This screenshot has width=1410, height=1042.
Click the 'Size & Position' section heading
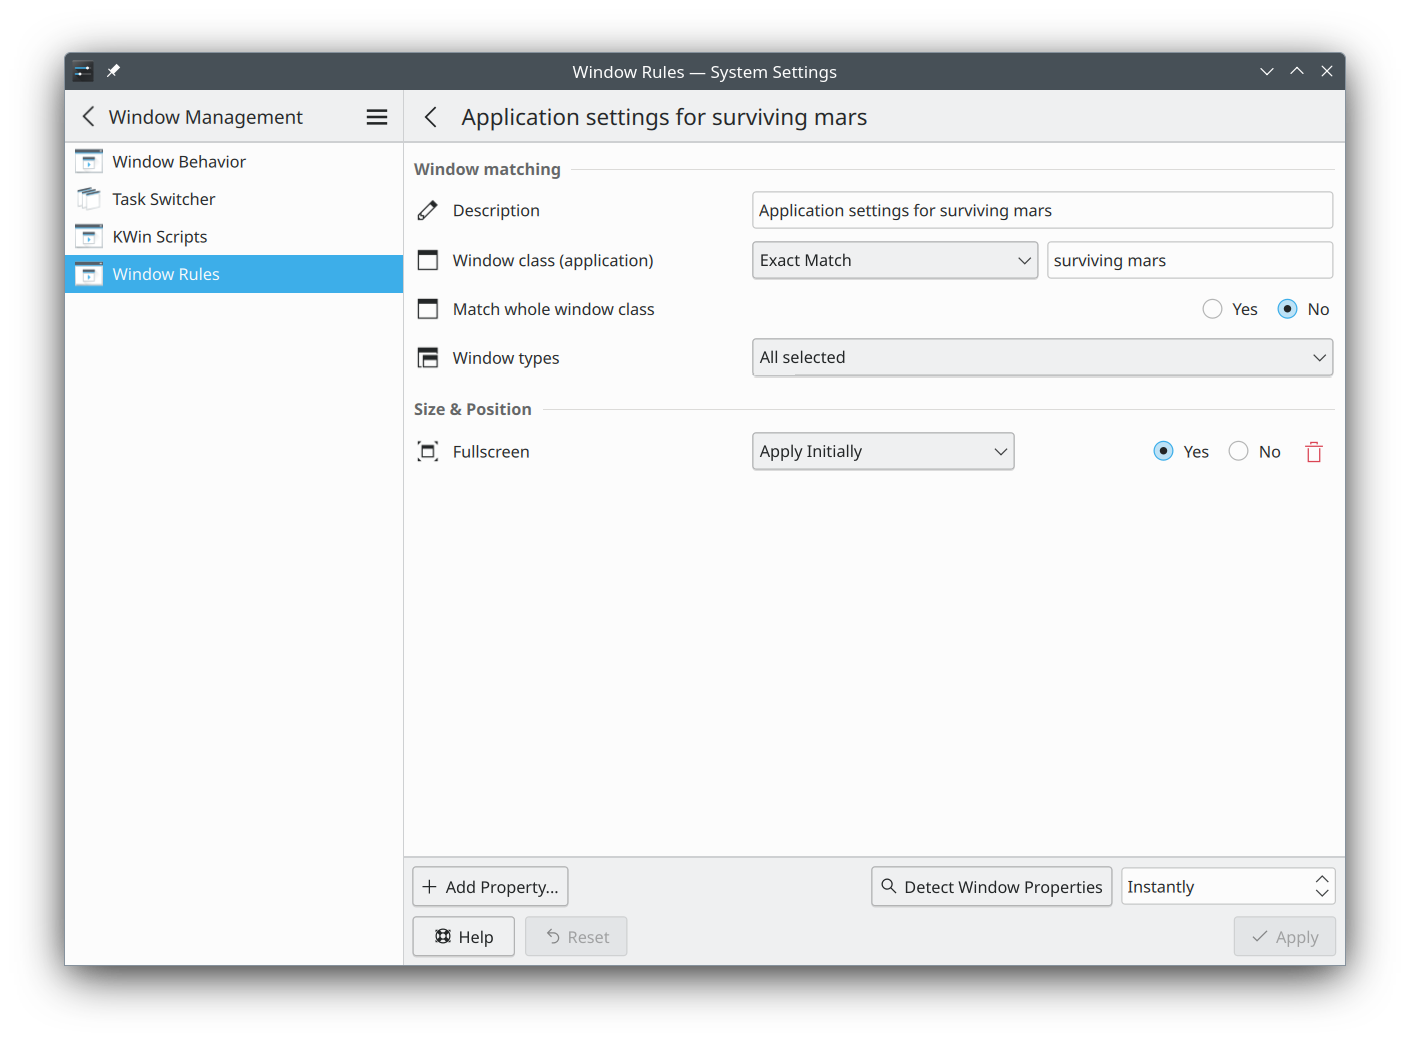tap(472, 409)
